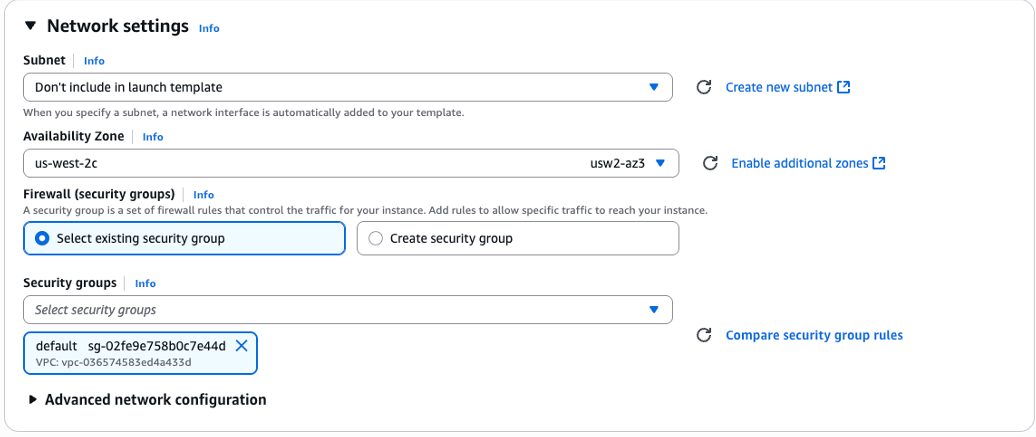Click Info link beside Security groups label
This screenshot has height=437, width=1036.
(145, 284)
